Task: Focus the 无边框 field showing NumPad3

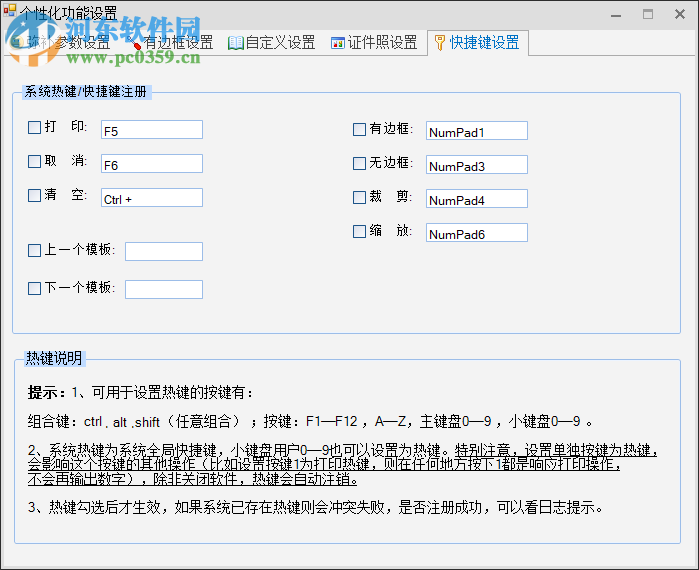Action: click(x=477, y=164)
